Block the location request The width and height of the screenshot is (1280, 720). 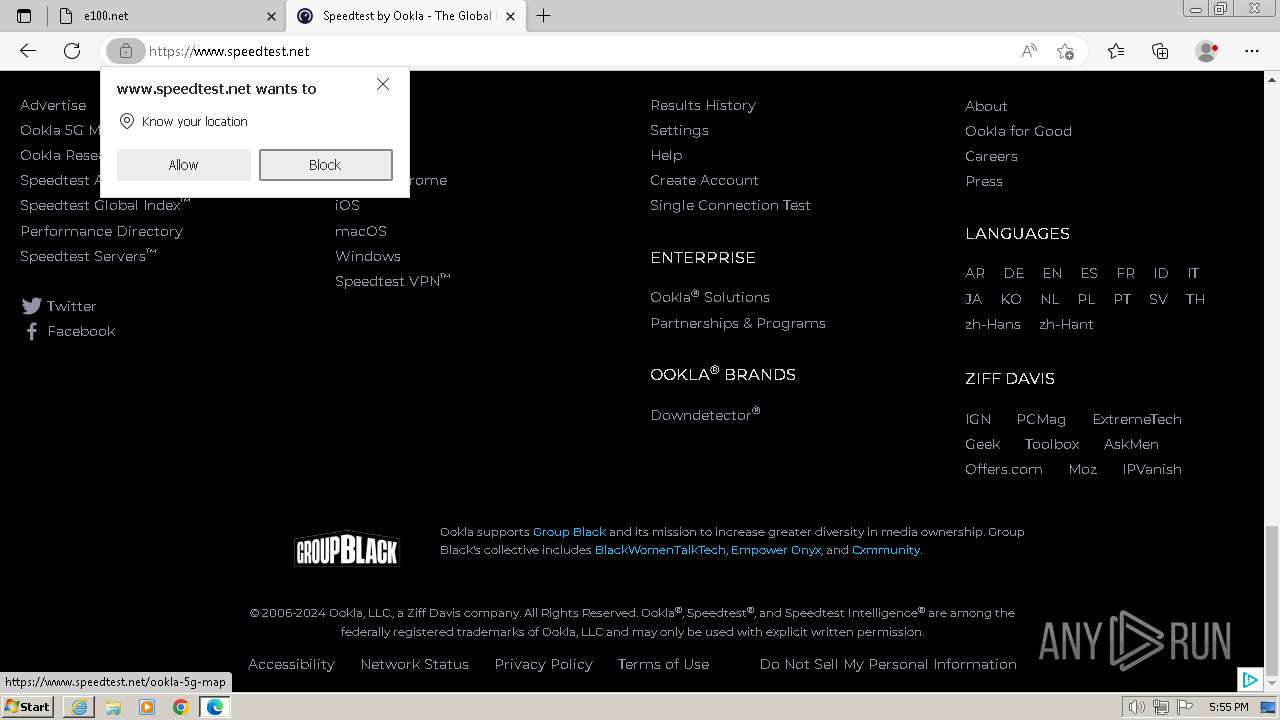point(325,165)
